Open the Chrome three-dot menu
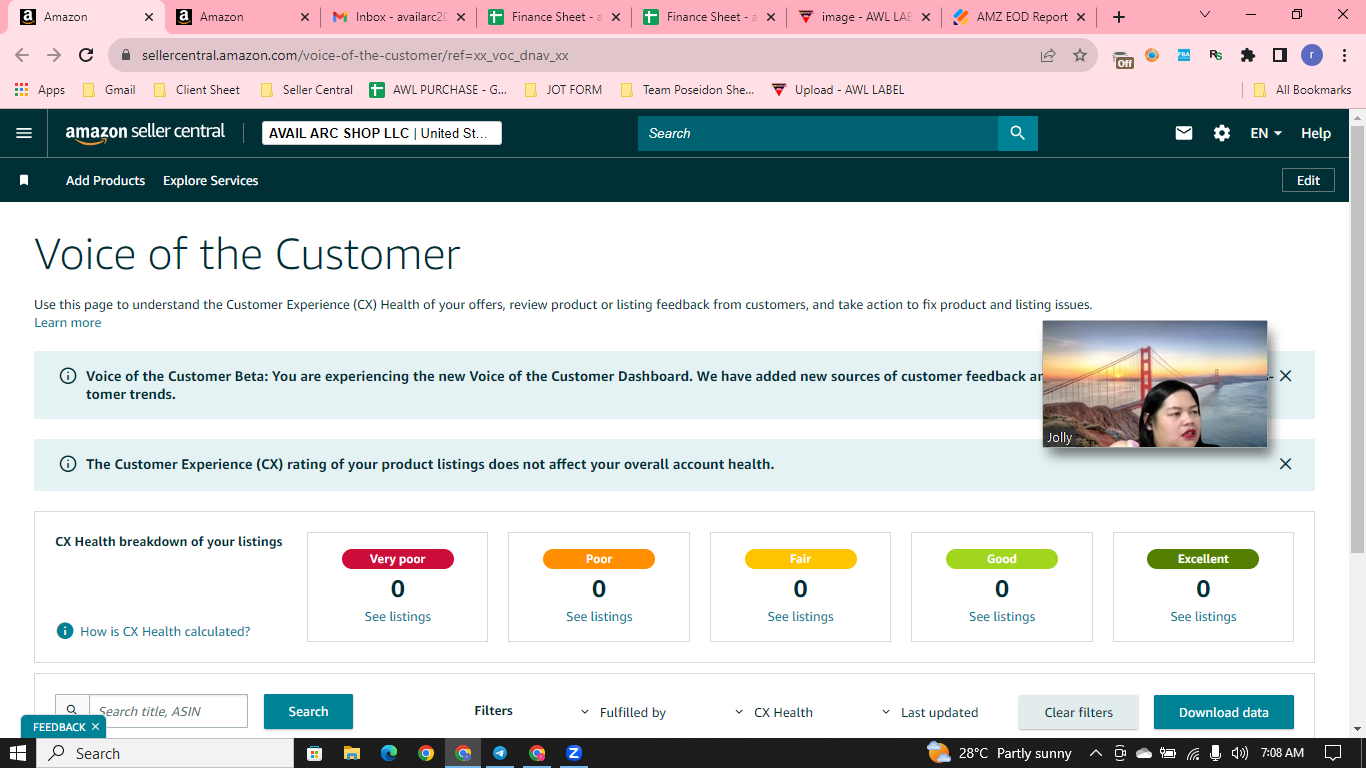Image resolution: width=1366 pixels, height=768 pixels. point(1344,56)
